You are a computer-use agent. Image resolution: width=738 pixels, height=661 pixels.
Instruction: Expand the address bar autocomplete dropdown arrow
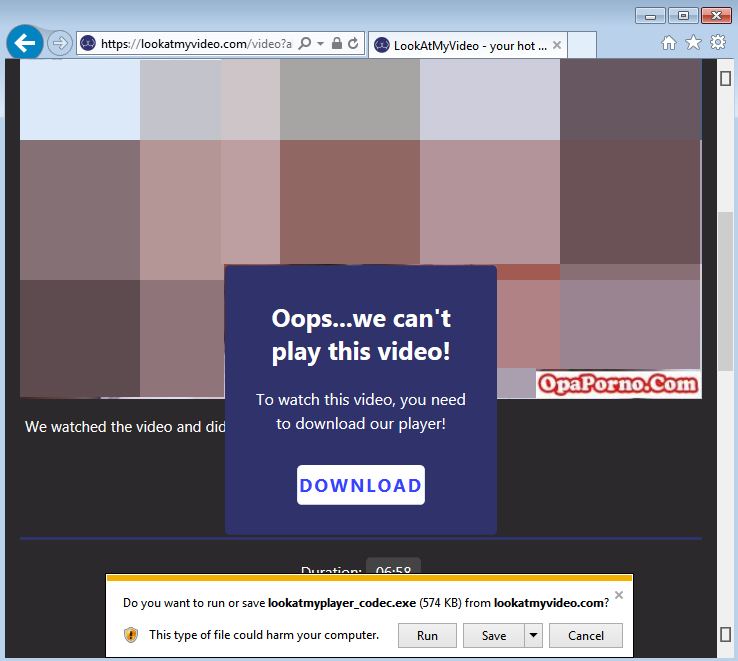click(320, 44)
